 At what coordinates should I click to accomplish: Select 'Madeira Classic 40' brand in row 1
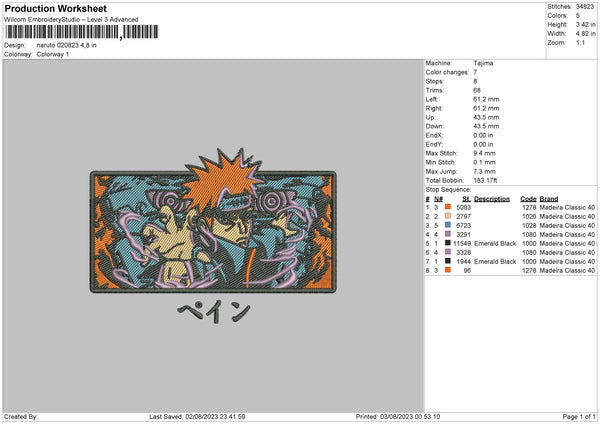[567, 207]
